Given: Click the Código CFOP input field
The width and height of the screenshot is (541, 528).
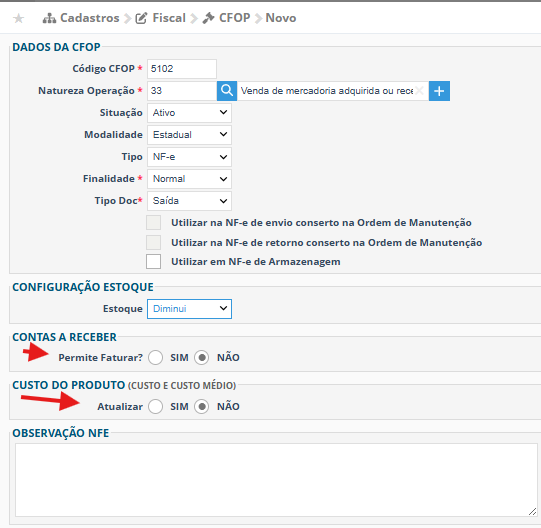Looking at the screenshot, I should click(182, 69).
